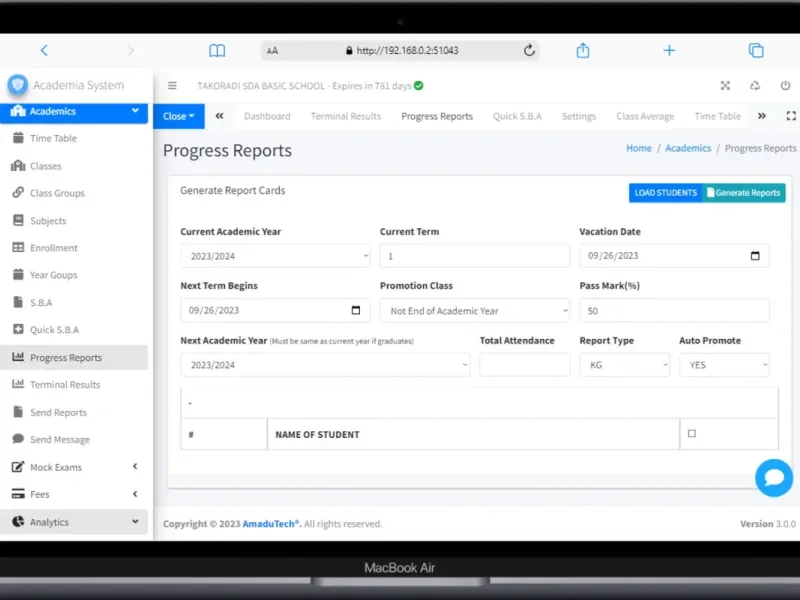Toggle the select-all students checkbox

(x=691, y=434)
